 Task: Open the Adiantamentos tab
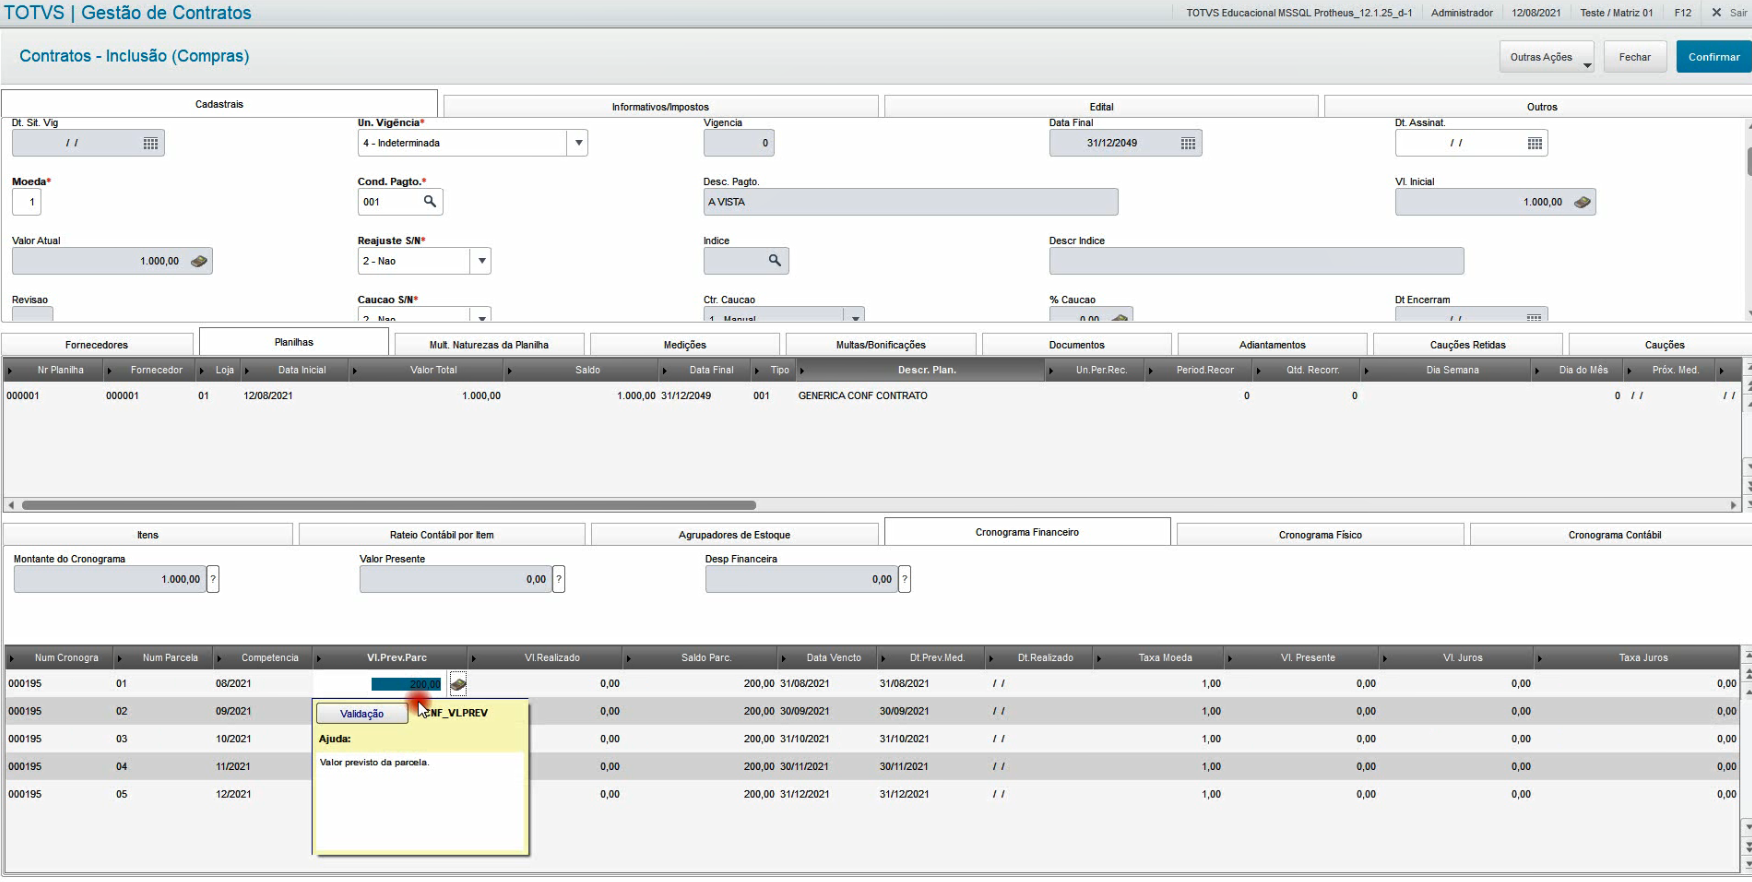(x=1272, y=345)
